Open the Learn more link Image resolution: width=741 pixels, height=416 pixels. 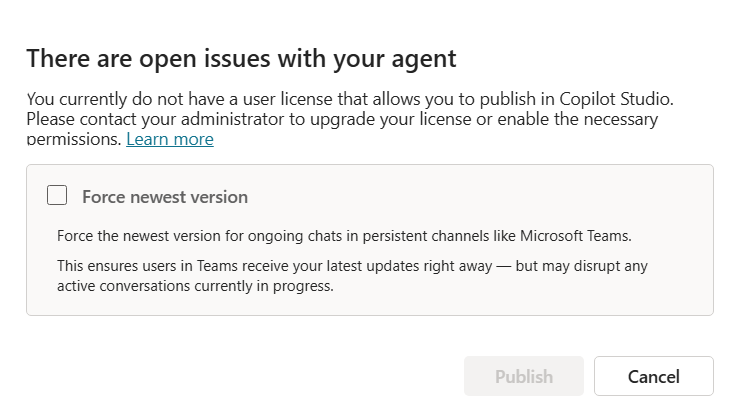[170, 139]
